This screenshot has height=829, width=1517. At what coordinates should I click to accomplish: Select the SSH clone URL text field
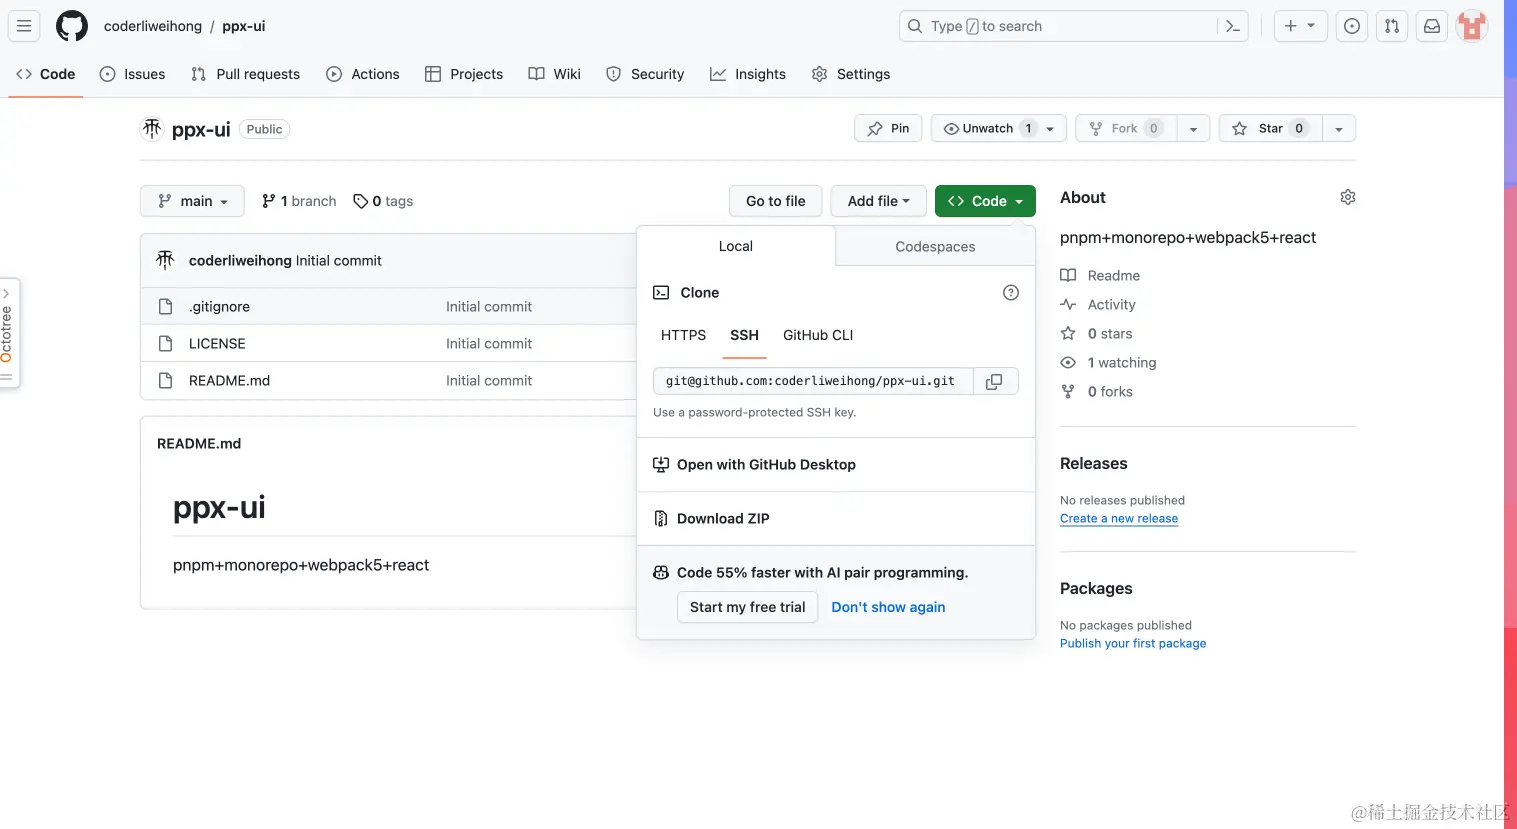(x=813, y=381)
